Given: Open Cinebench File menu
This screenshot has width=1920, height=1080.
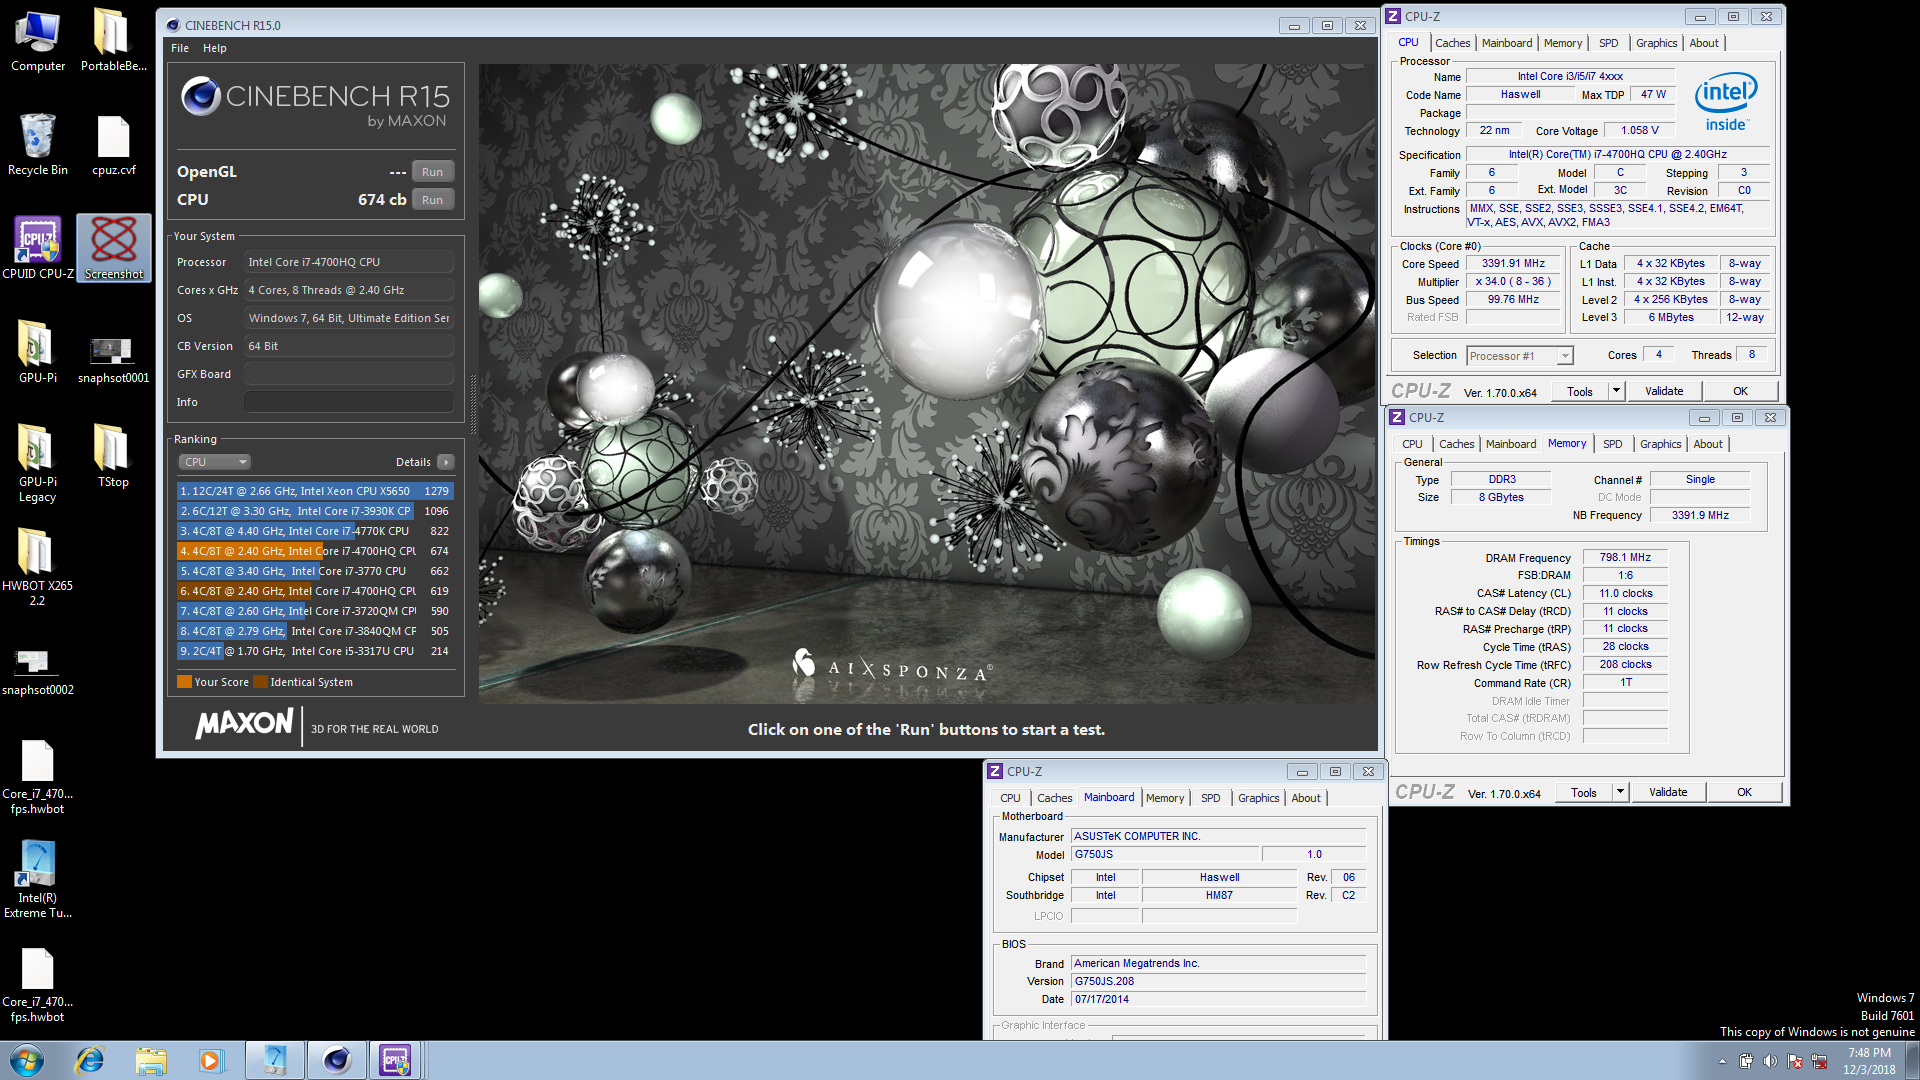Looking at the screenshot, I should [180, 48].
